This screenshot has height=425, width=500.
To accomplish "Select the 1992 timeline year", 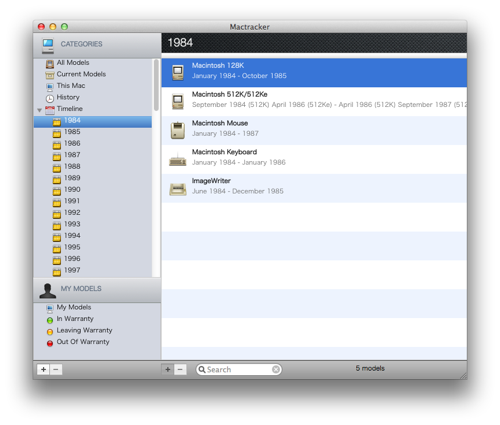I will 72,212.
